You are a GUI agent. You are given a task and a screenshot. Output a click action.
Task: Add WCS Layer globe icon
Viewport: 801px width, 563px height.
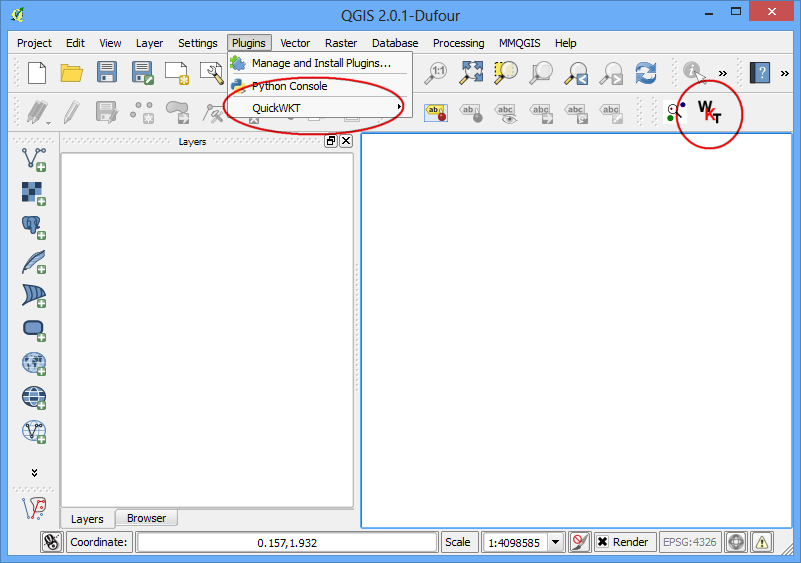34,397
